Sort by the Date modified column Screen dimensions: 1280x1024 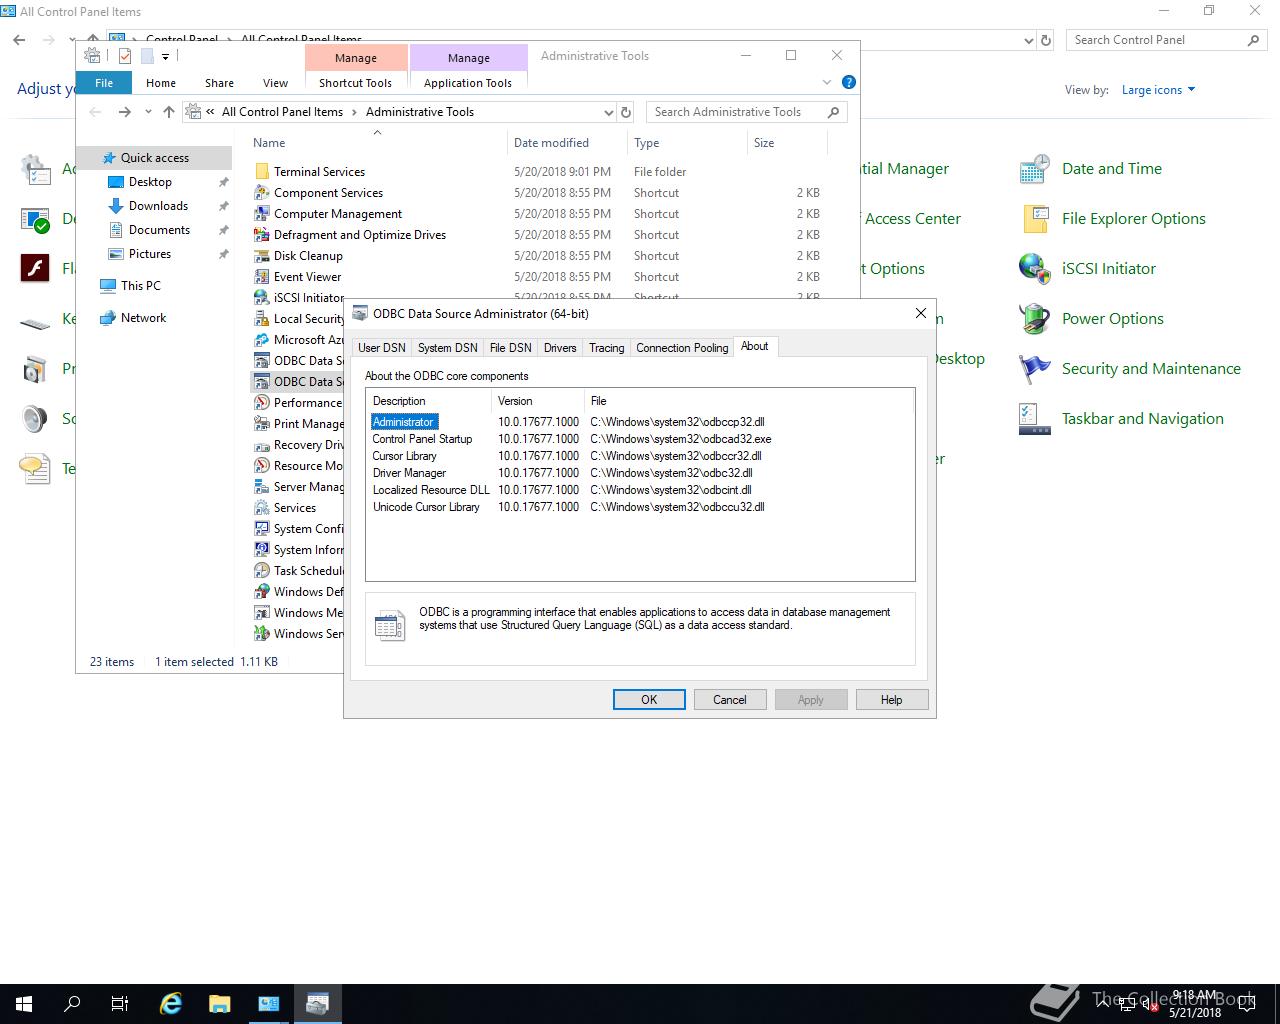coord(567,143)
